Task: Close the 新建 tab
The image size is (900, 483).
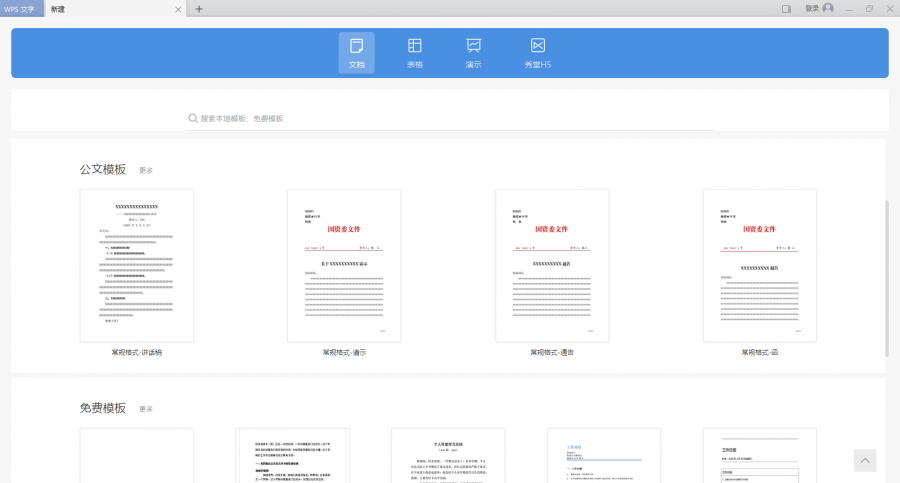Action: [179, 9]
